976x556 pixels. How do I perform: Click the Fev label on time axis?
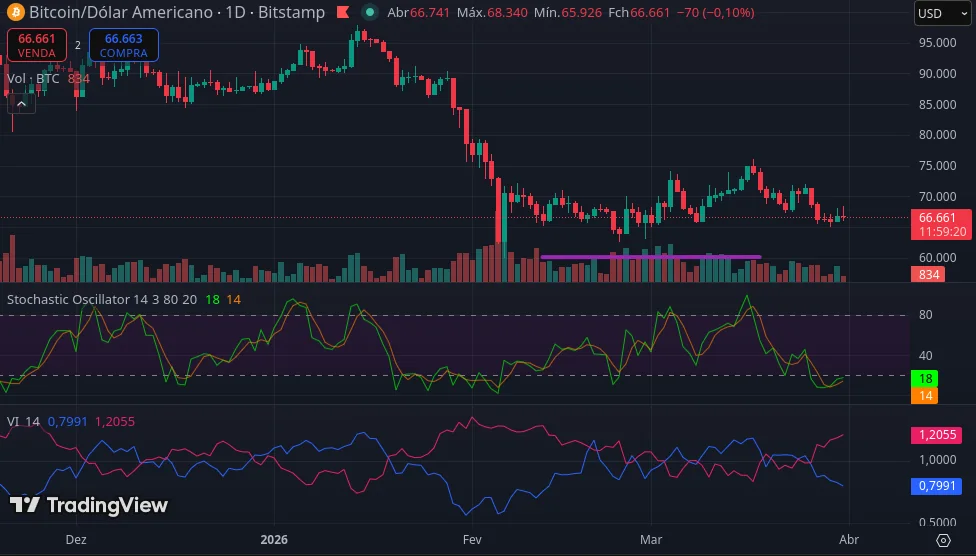coord(472,539)
